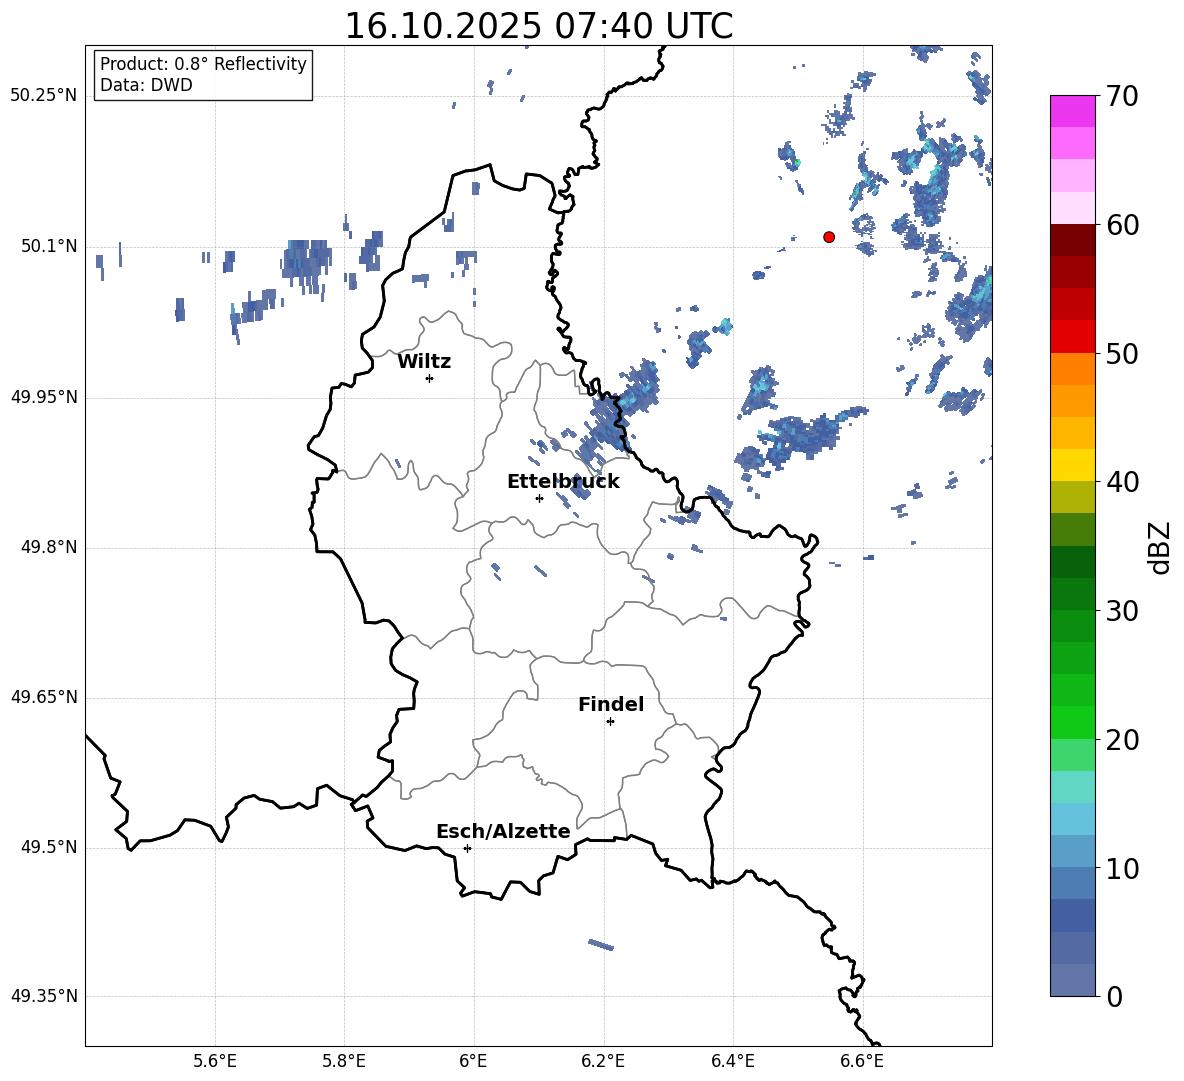Click the 6.2°E longitude label

(x=603, y=1061)
